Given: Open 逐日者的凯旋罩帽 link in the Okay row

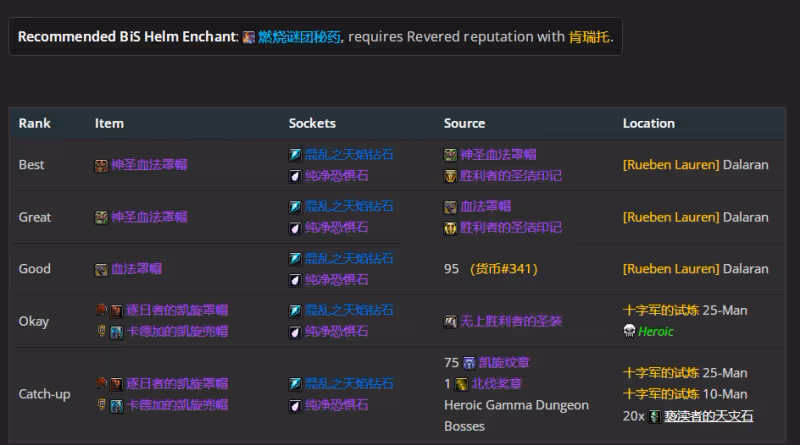Looking at the screenshot, I should click(x=177, y=310).
